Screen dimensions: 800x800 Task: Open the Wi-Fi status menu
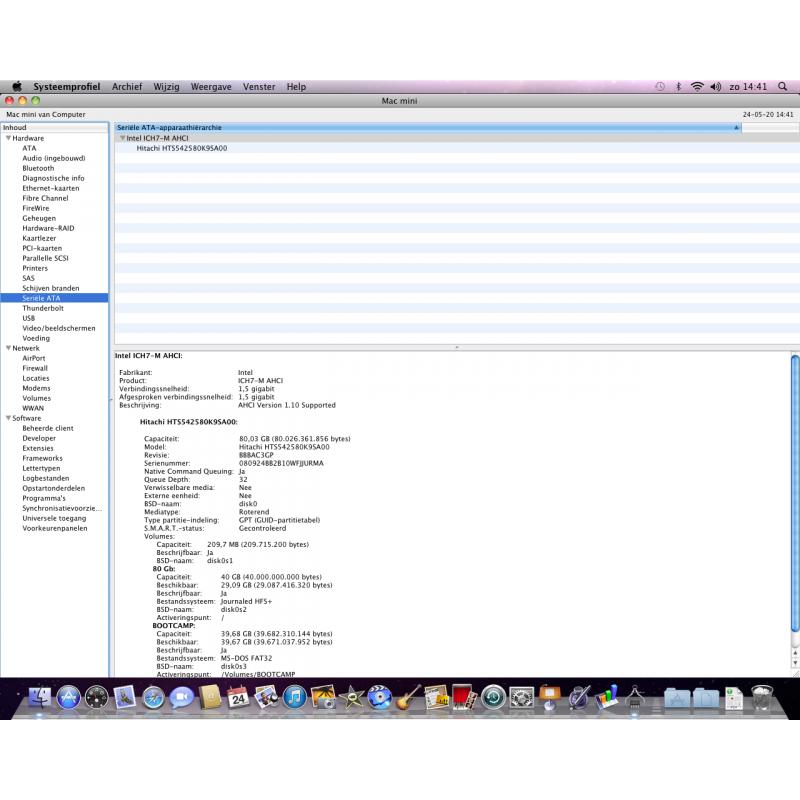(x=696, y=86)
